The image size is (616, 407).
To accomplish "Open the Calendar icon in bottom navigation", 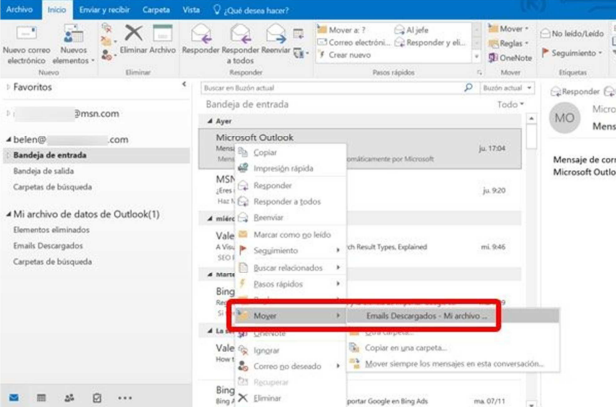I will (42, 397).
